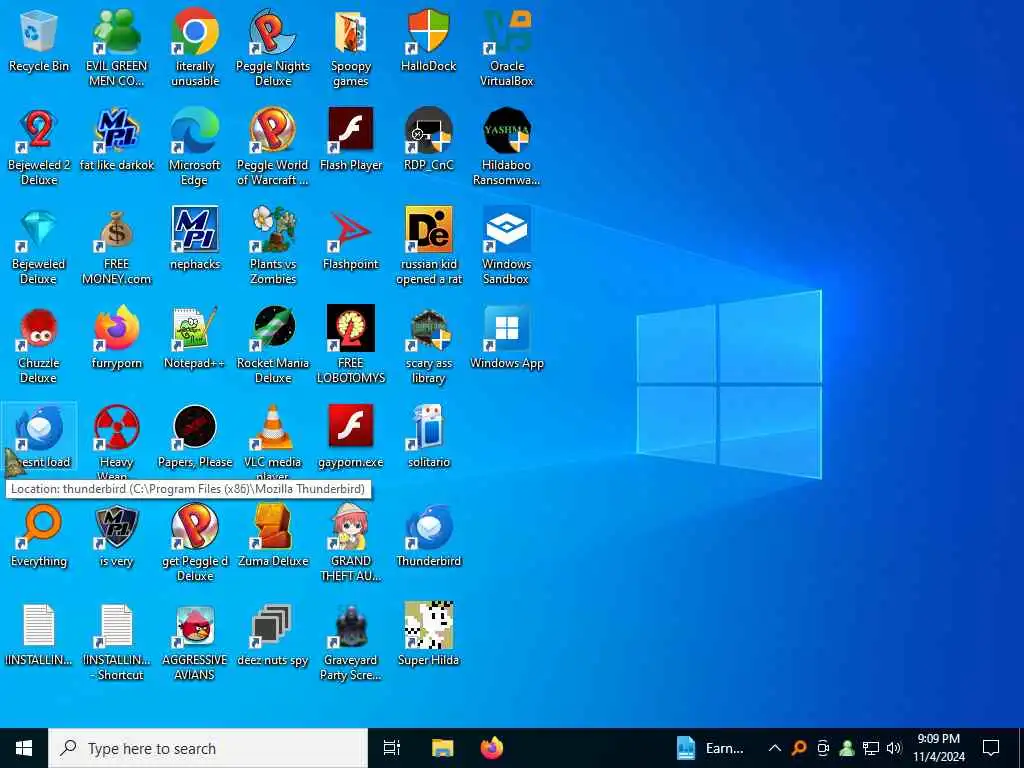1024x768 pixels.
Task: Open FREE MONEY.com money bag icon
Action: (x=116, y=246)
